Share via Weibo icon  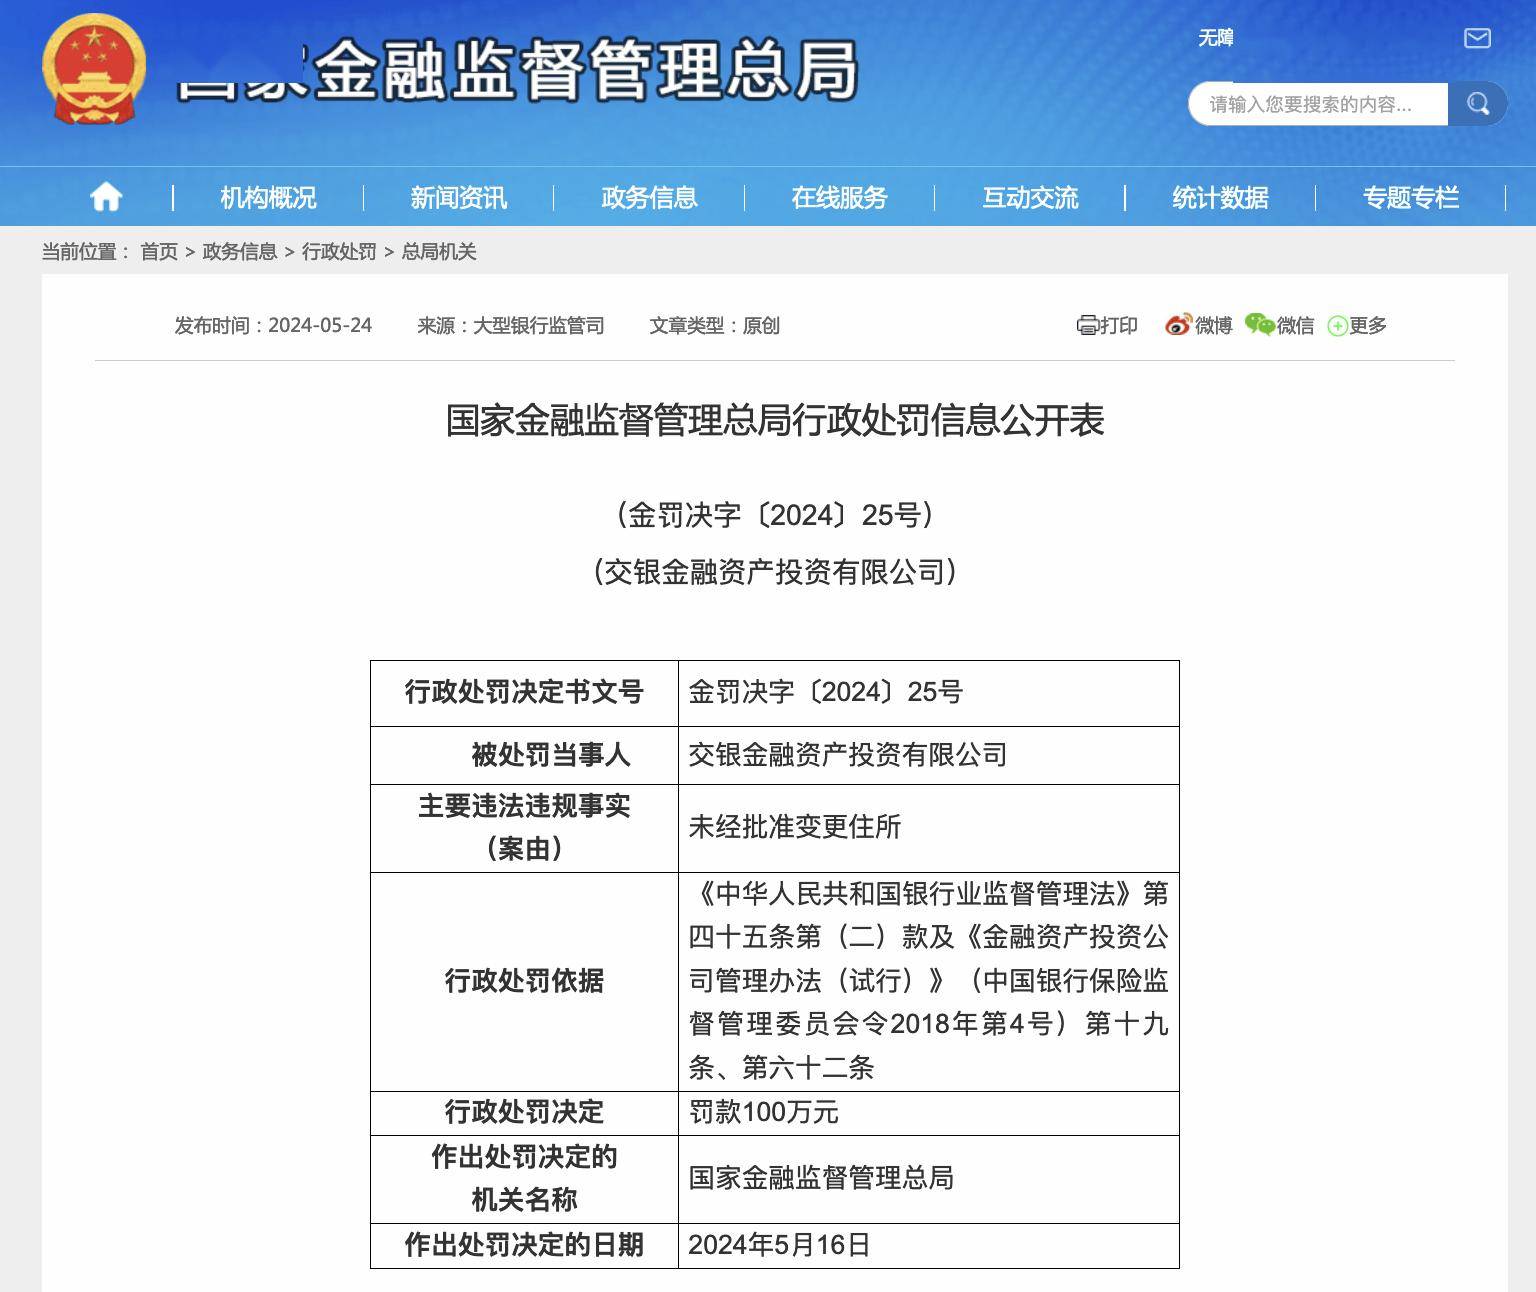[x=1178, y=325]
